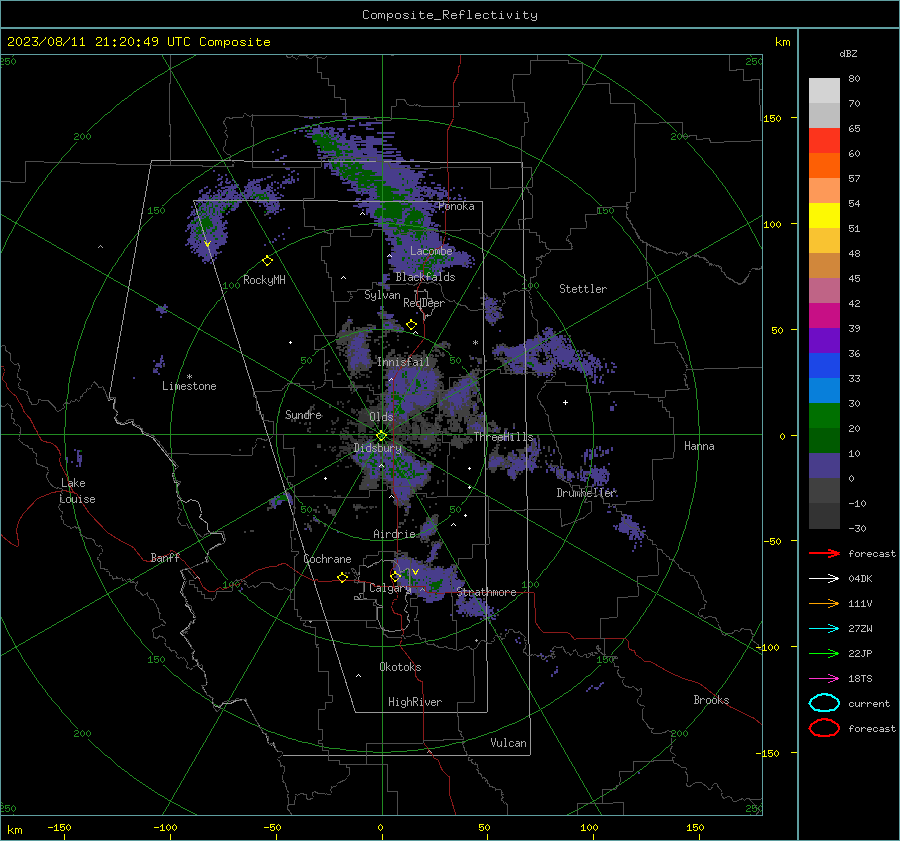
Task: Click the Strathmore city label
Action: [486, 592]
